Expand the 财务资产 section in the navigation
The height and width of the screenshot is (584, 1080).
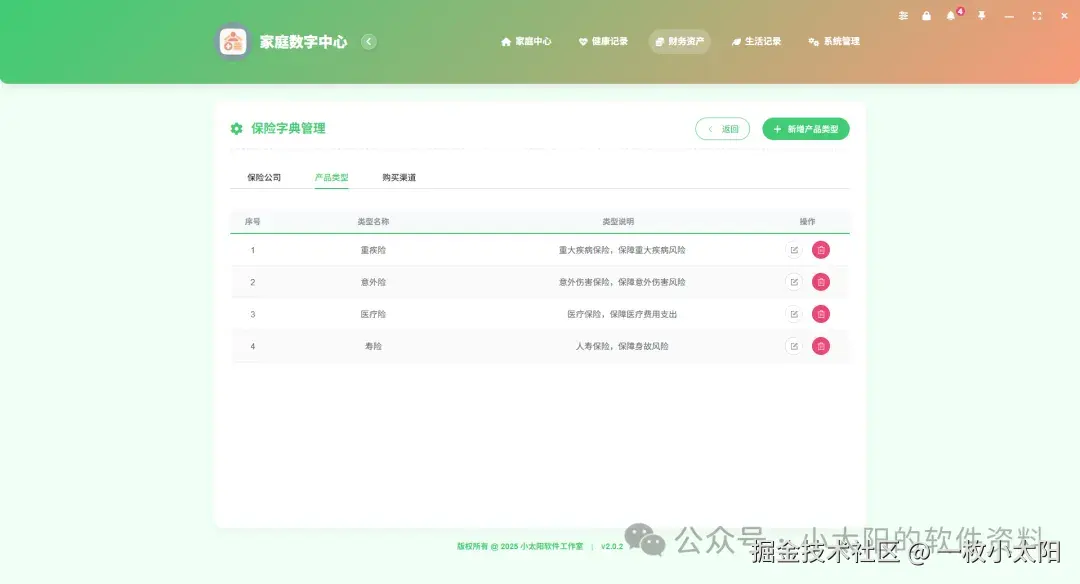(680, 41)
